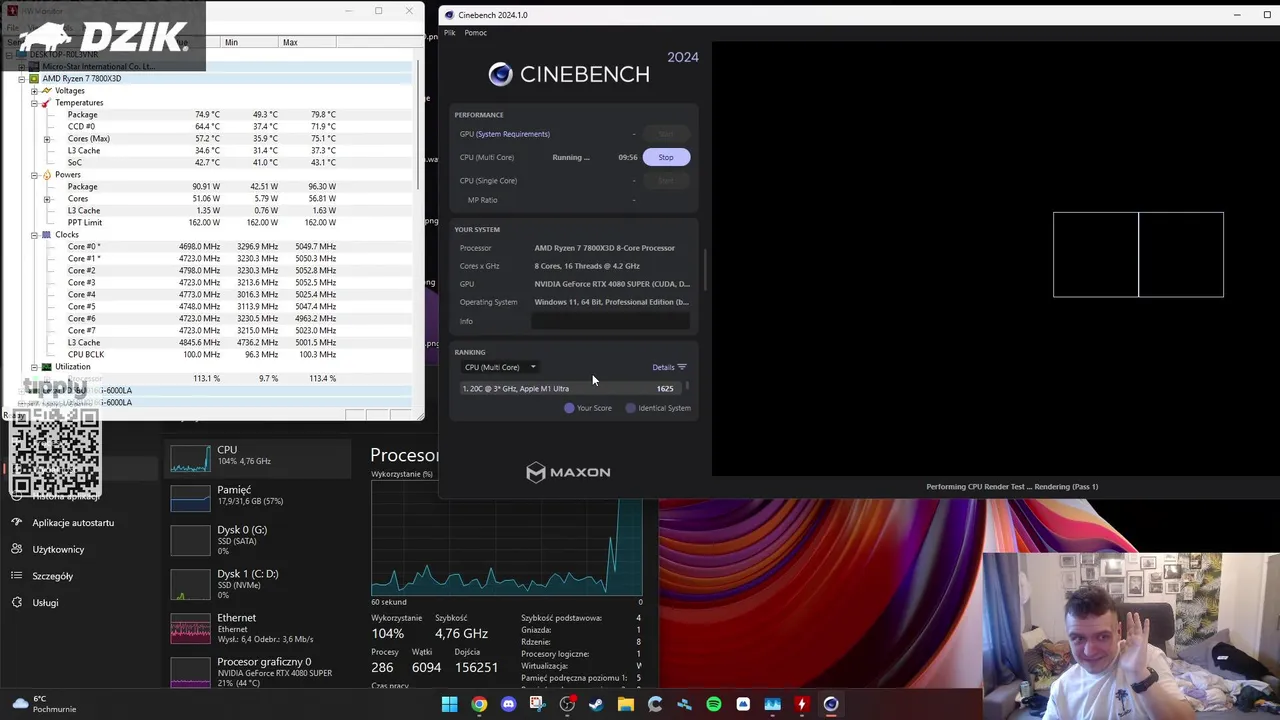The width and height of the screenshot is (1280, 720).
Task: Collapse the Utilization node
Action: click(34, 367)
